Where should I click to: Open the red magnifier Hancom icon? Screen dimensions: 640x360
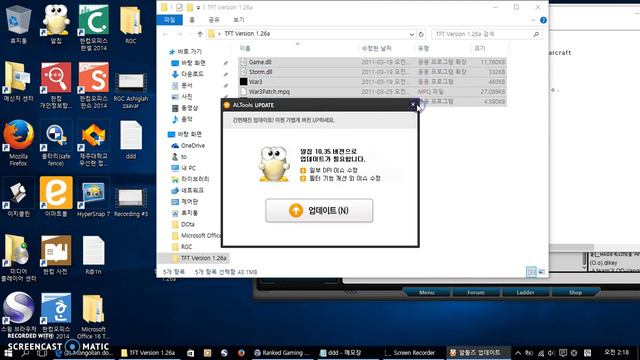[56, 85]
